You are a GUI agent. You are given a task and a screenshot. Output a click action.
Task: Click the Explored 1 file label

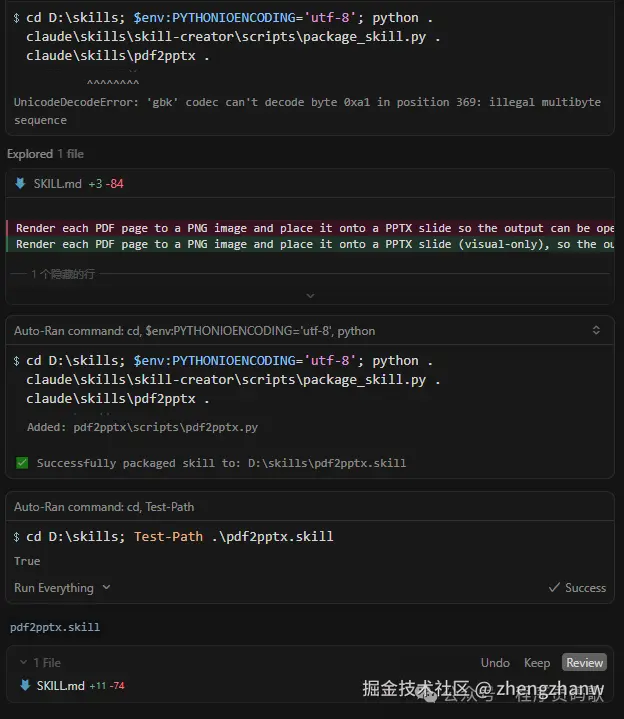[45, 154]
